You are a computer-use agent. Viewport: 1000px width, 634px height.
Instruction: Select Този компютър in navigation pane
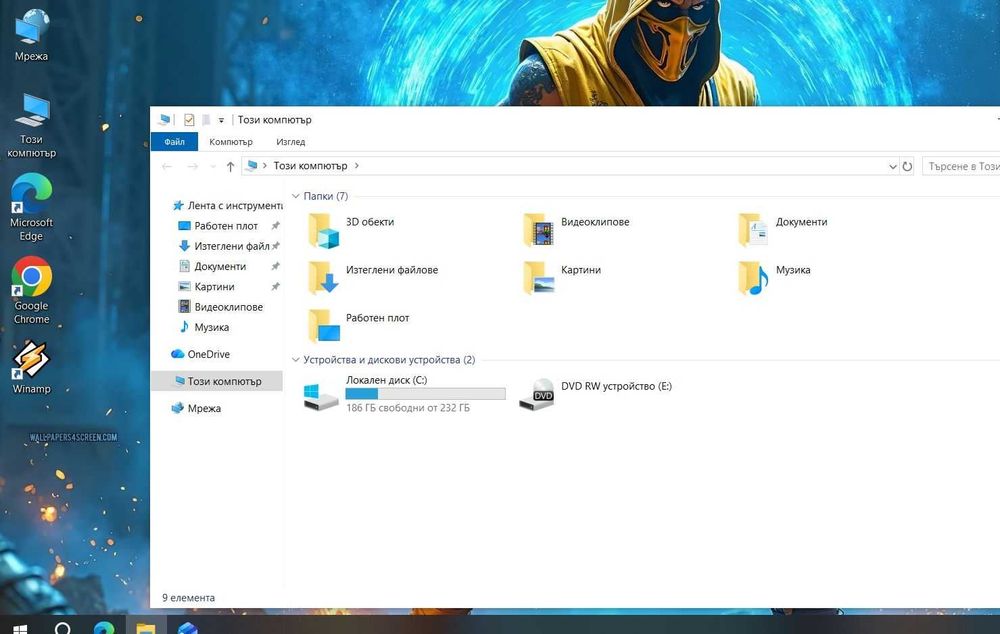click(x=217, y=381)
